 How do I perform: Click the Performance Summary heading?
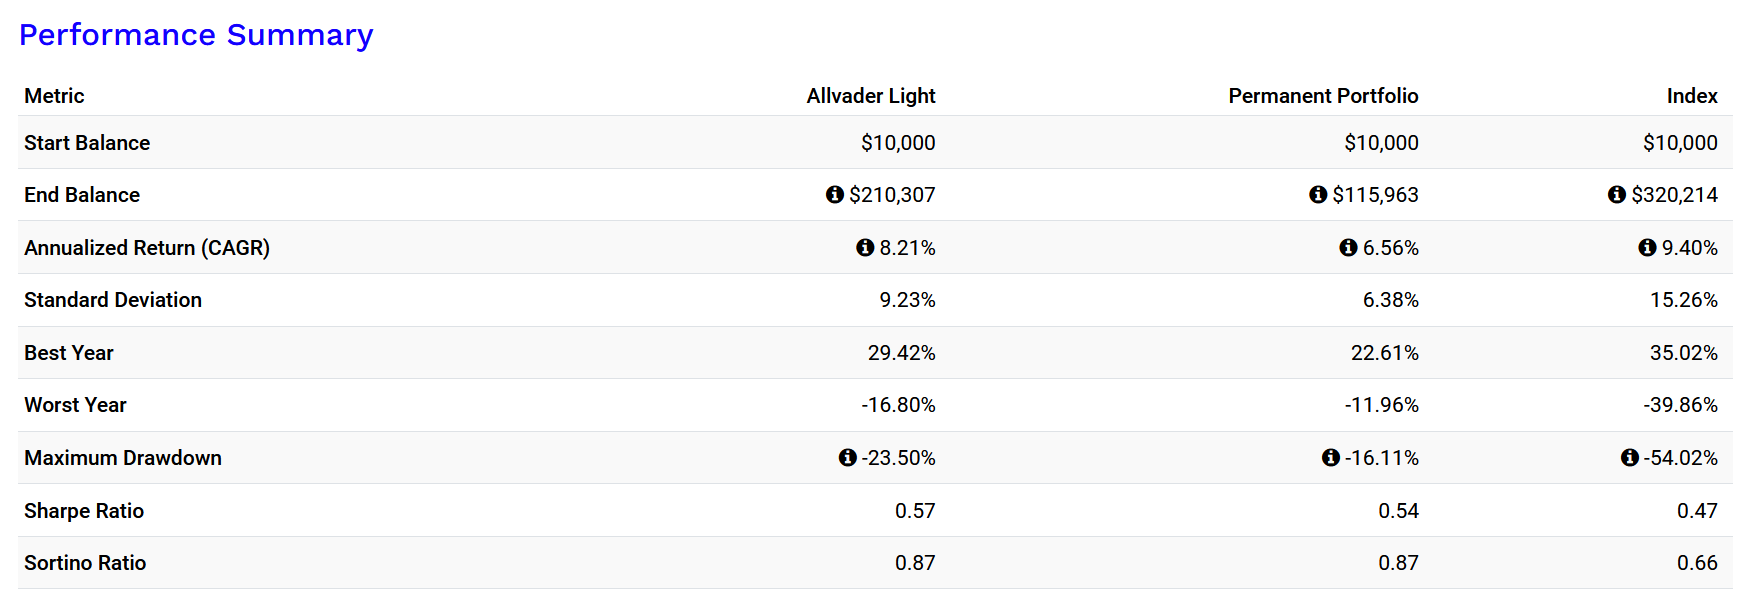tap(196, 35)
